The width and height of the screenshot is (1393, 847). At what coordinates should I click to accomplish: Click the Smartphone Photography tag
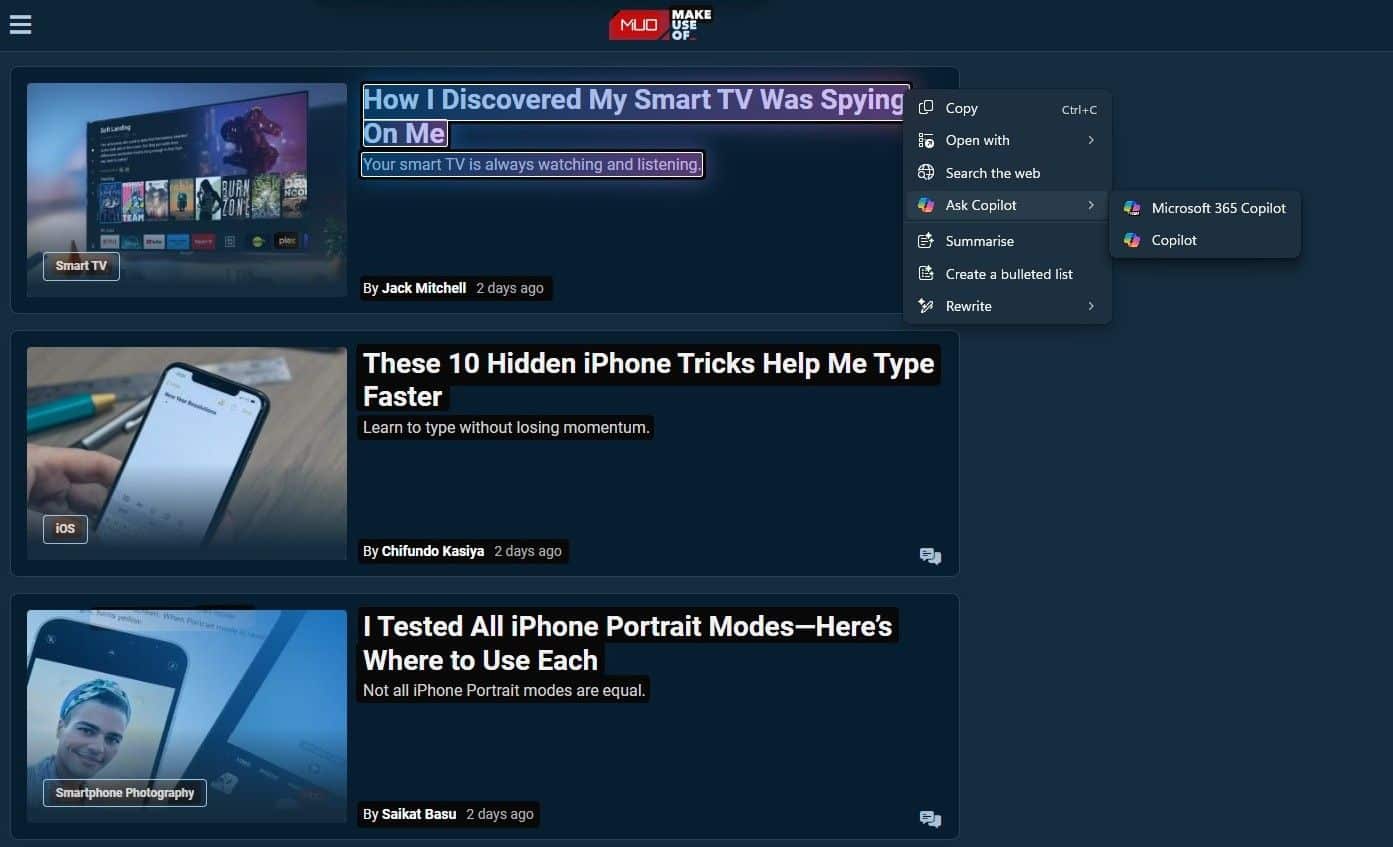[125, 793]
